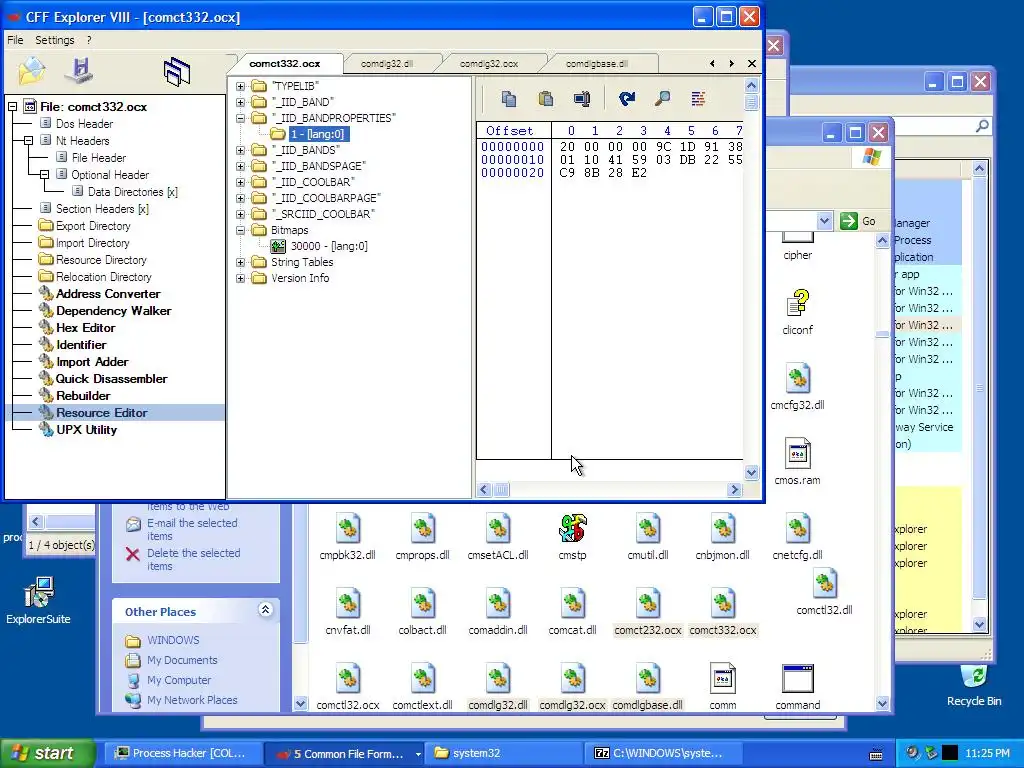Click hex view vertical scrollbar down arrow
1024x768 pixels.
tap(751, 472)
